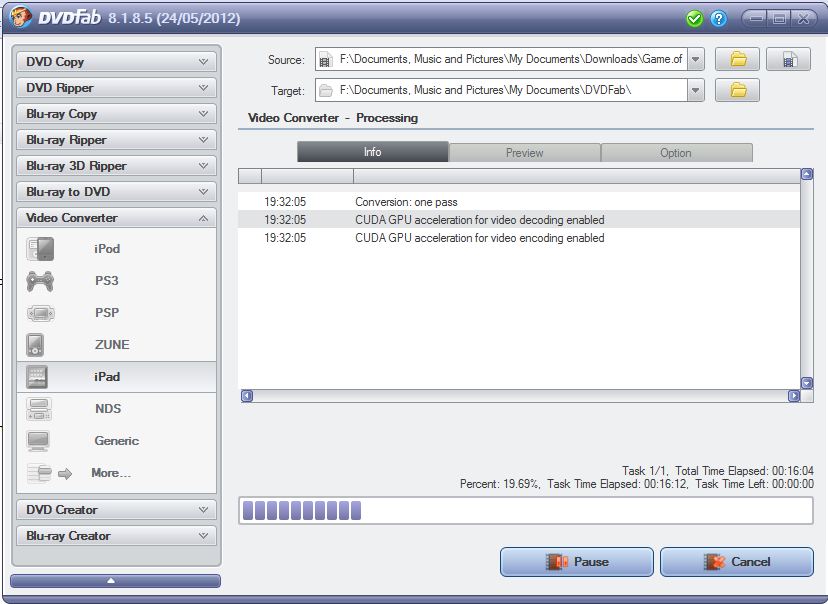Click folder icon inside Target field
828x604 pixels.
326,91
